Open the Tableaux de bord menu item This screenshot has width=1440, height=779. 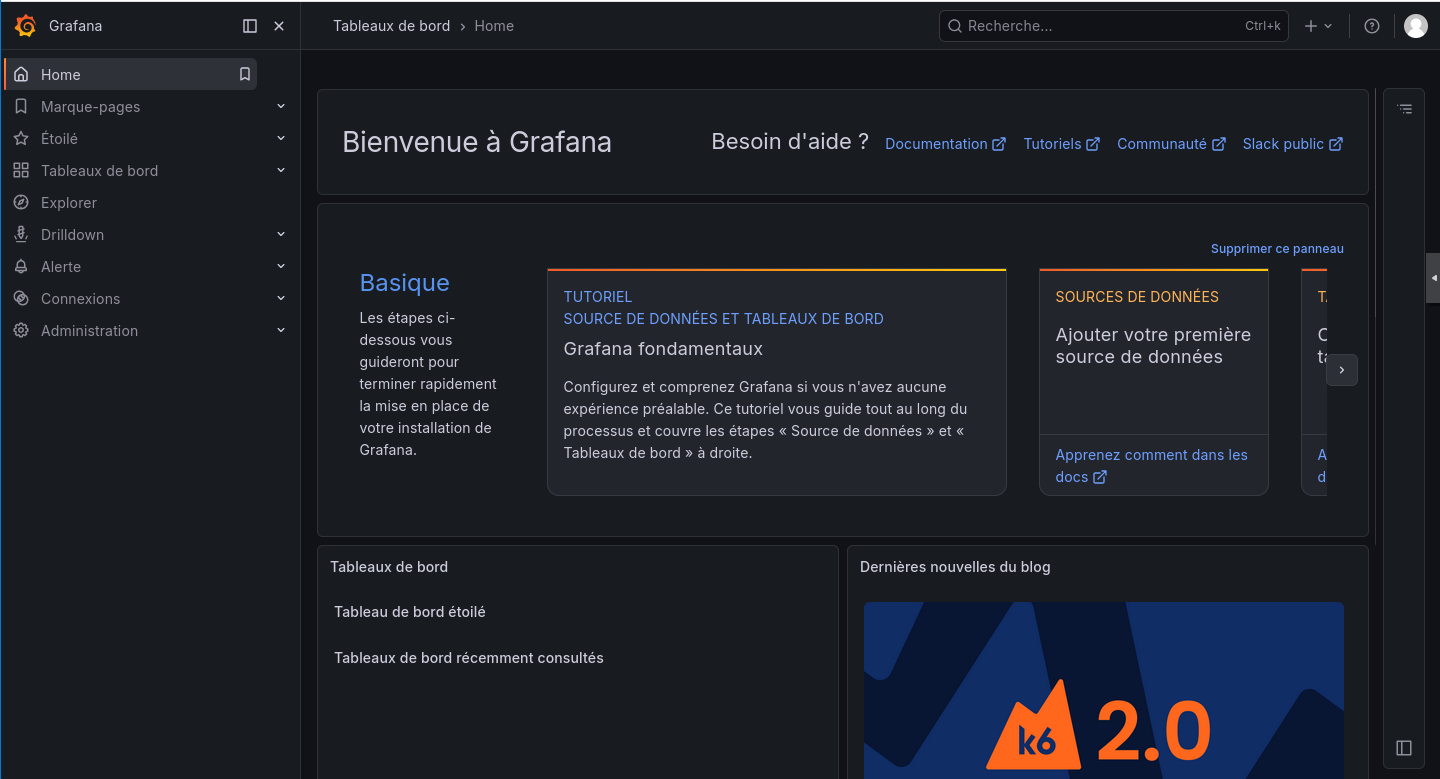(99, 170)
